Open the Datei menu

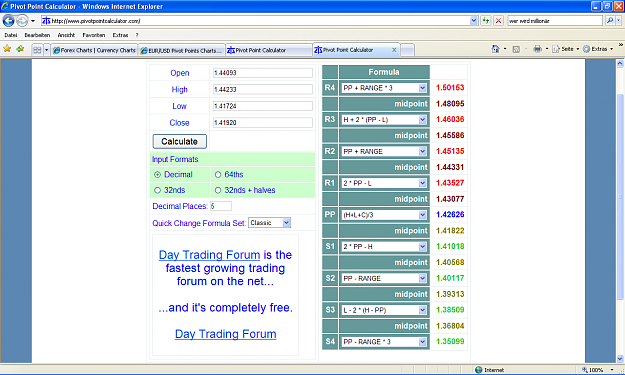[x=11, y=35]
